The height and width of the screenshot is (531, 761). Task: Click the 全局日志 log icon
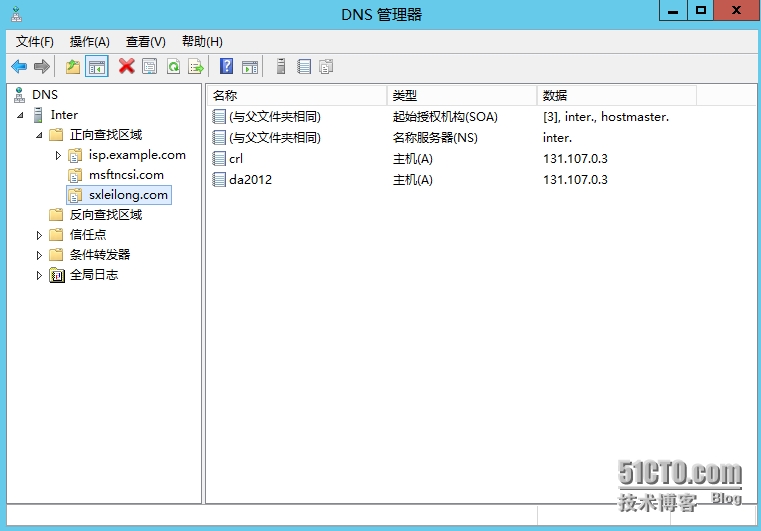coord(57,275)
